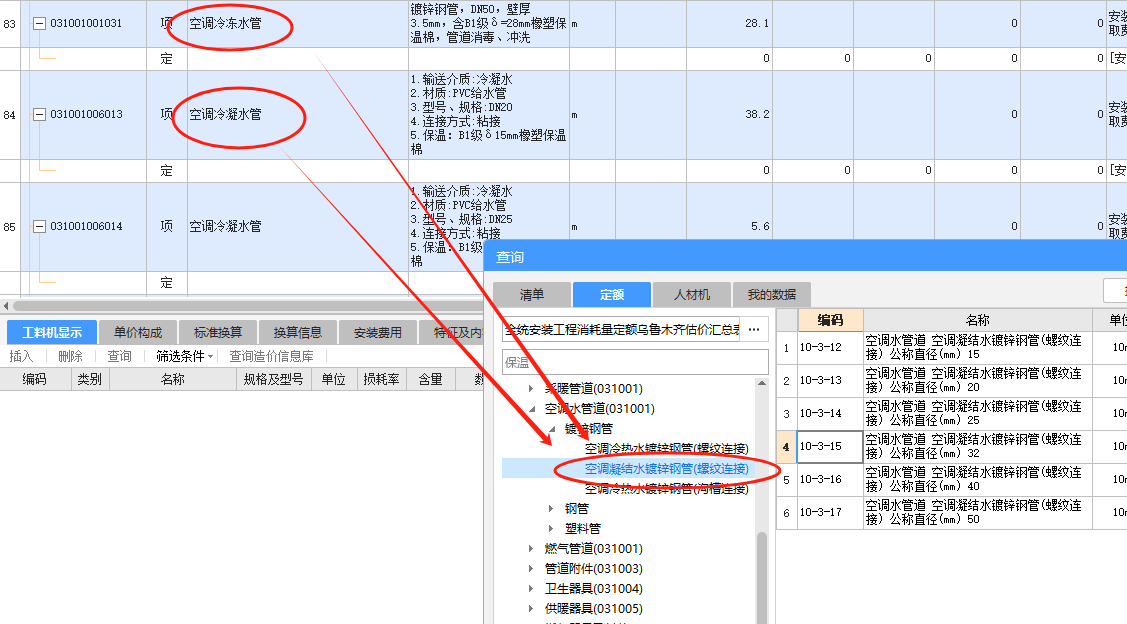Click the 规格及型号 column header
Screen dimensions: 1127x624
point(273,379)
